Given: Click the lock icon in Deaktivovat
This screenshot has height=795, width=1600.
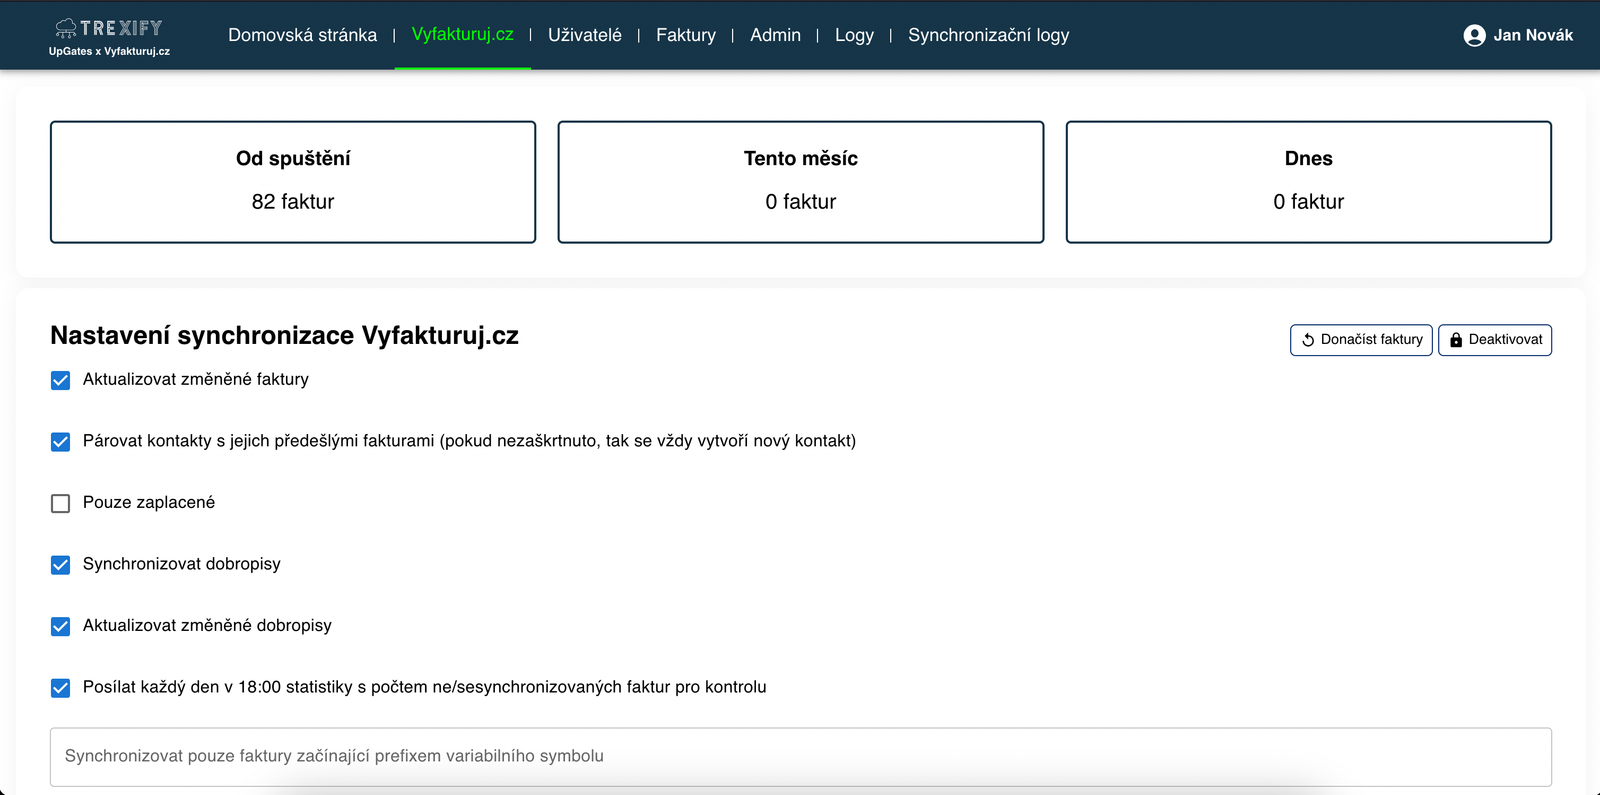Looking at the screenshot, I should (x=1456, y=340).
